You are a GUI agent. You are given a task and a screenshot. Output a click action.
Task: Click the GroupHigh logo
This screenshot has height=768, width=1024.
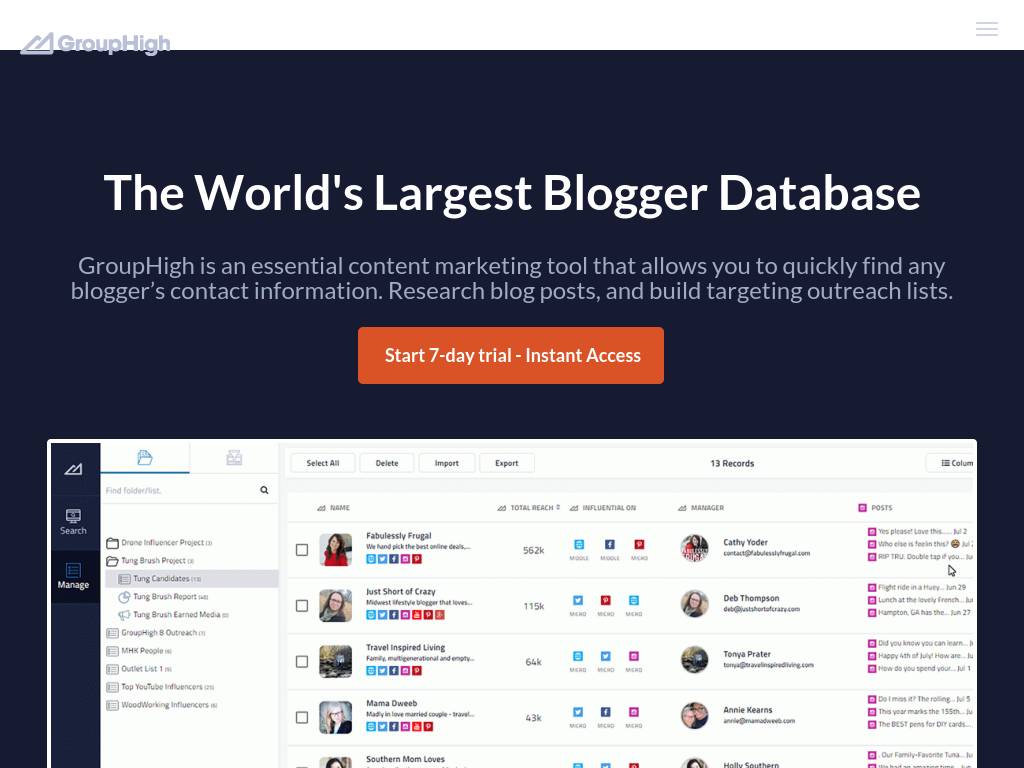(x=96, y=43)
